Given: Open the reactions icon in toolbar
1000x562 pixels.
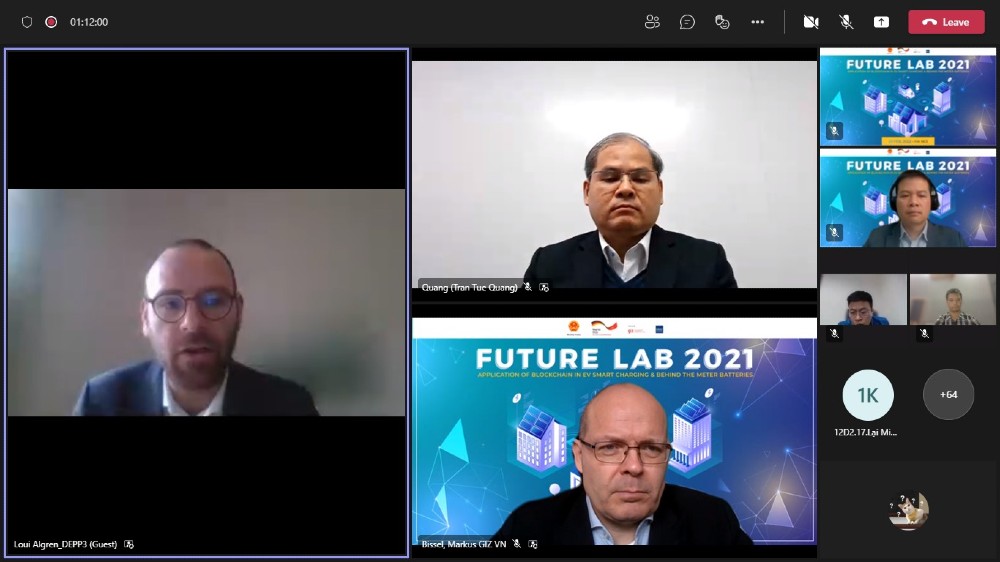Looking at the screenshot, I should click(x=722, y=22).
